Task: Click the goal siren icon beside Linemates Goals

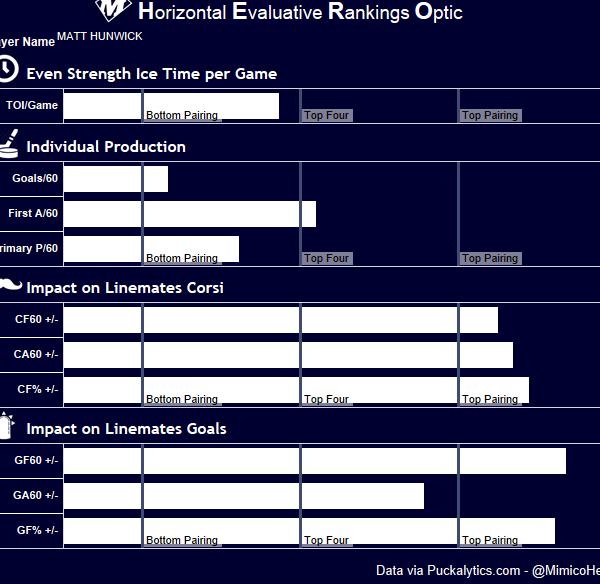Action: [x=8, y=426]
